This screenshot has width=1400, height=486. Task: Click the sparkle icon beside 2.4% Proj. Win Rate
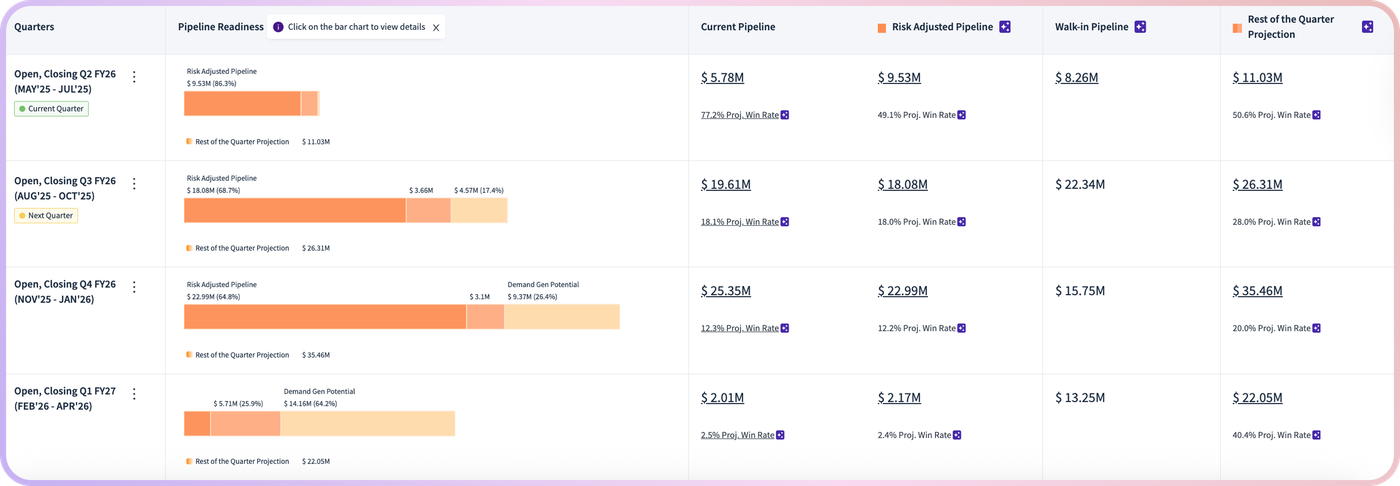pos(957,435)
